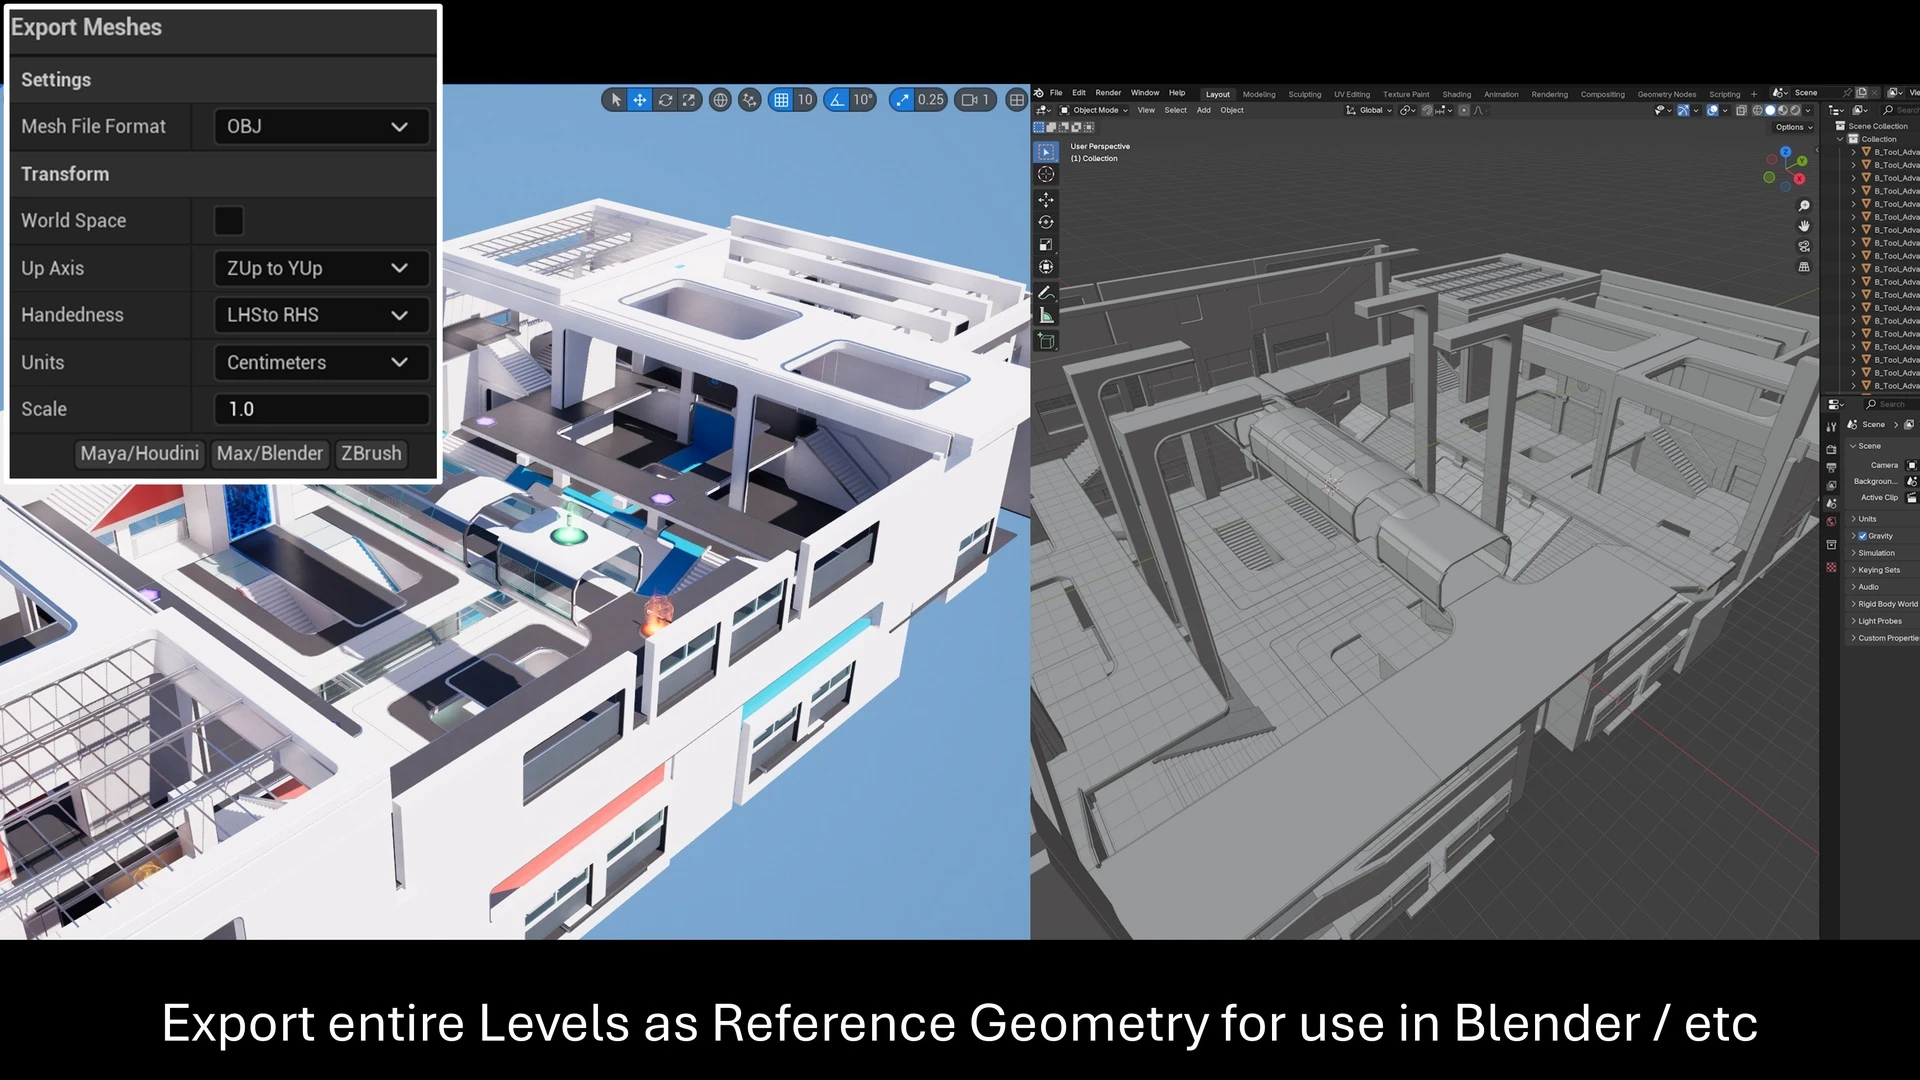
Task: Open the Render Properties tab in Blender
Action: click(x=1832, y=449)
